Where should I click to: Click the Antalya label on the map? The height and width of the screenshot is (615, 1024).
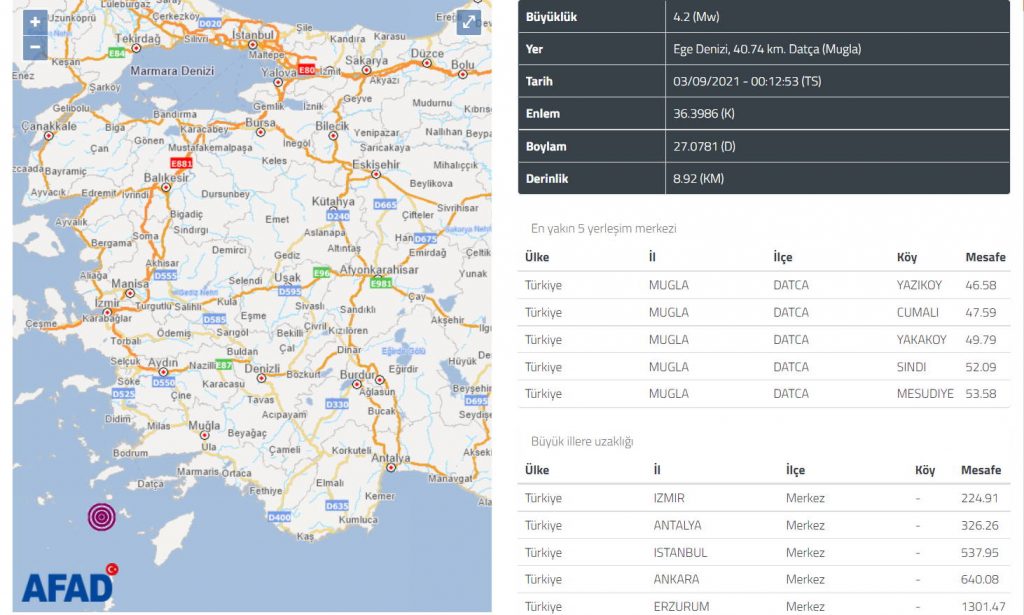[x=389, y=459]
